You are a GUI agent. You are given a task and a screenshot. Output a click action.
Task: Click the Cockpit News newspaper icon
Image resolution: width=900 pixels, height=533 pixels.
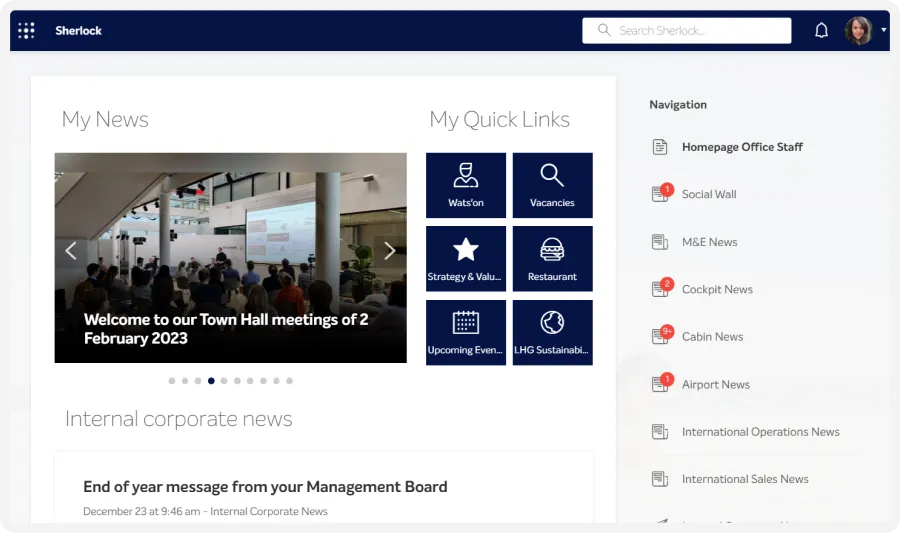[x=660, y=289]
